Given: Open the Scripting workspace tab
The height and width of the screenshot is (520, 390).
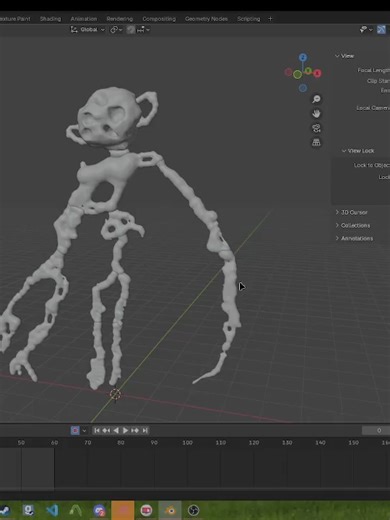Looking at the screenshot, I should (249, 19).
